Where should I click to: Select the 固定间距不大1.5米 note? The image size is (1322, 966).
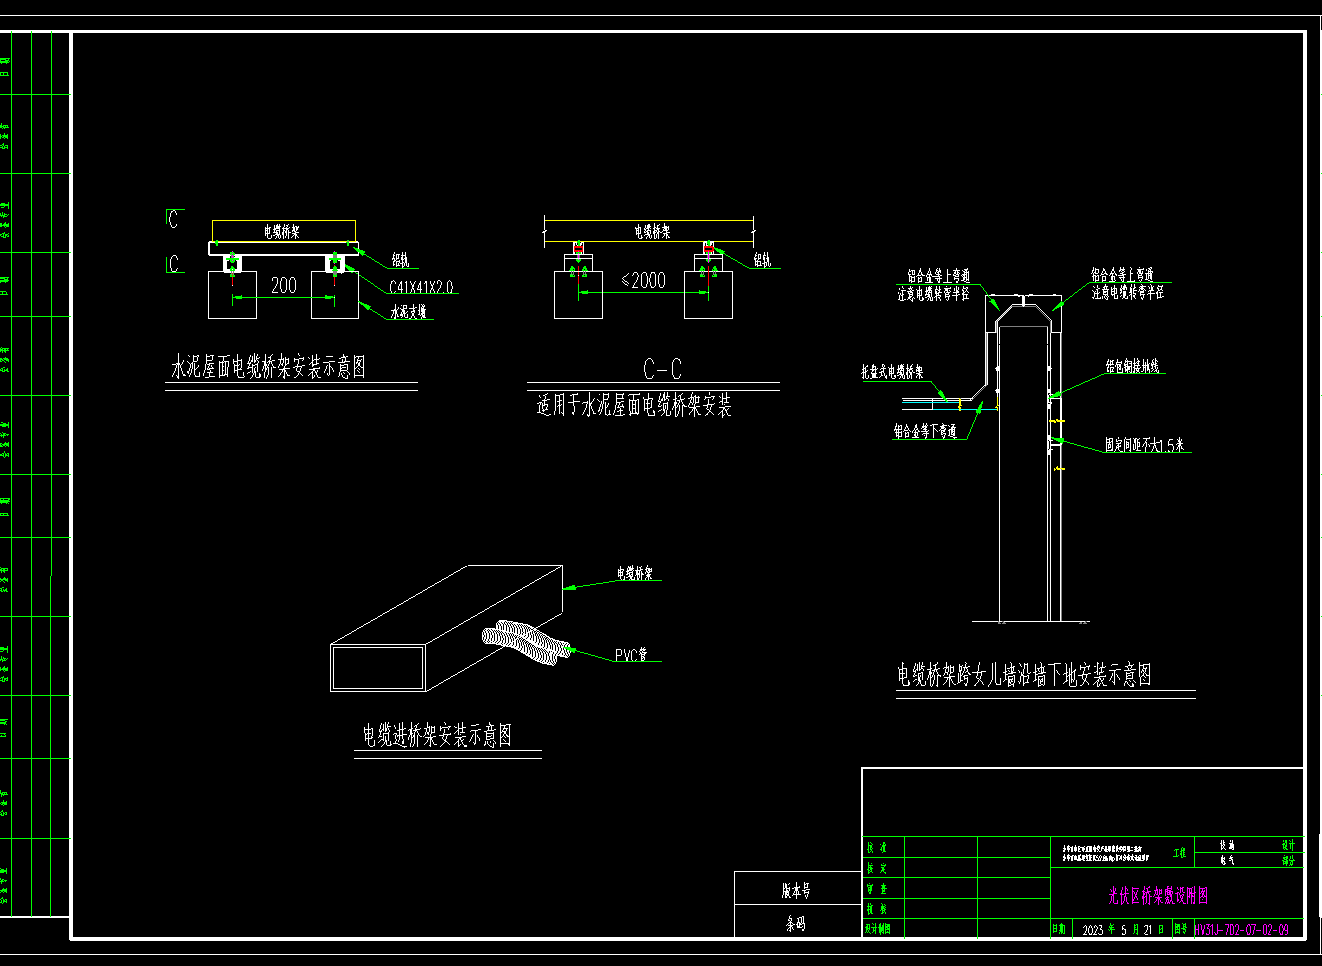[1144, 445]
